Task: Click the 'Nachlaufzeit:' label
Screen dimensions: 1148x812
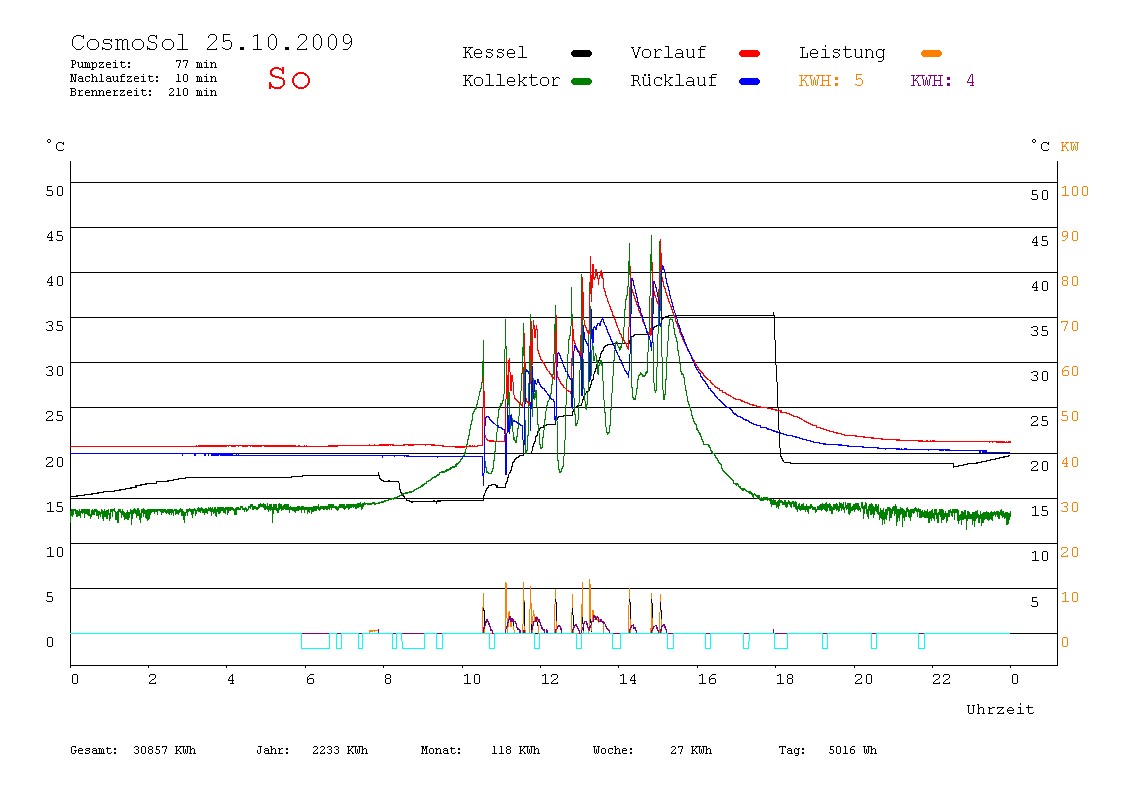Action: coord(114,78)
